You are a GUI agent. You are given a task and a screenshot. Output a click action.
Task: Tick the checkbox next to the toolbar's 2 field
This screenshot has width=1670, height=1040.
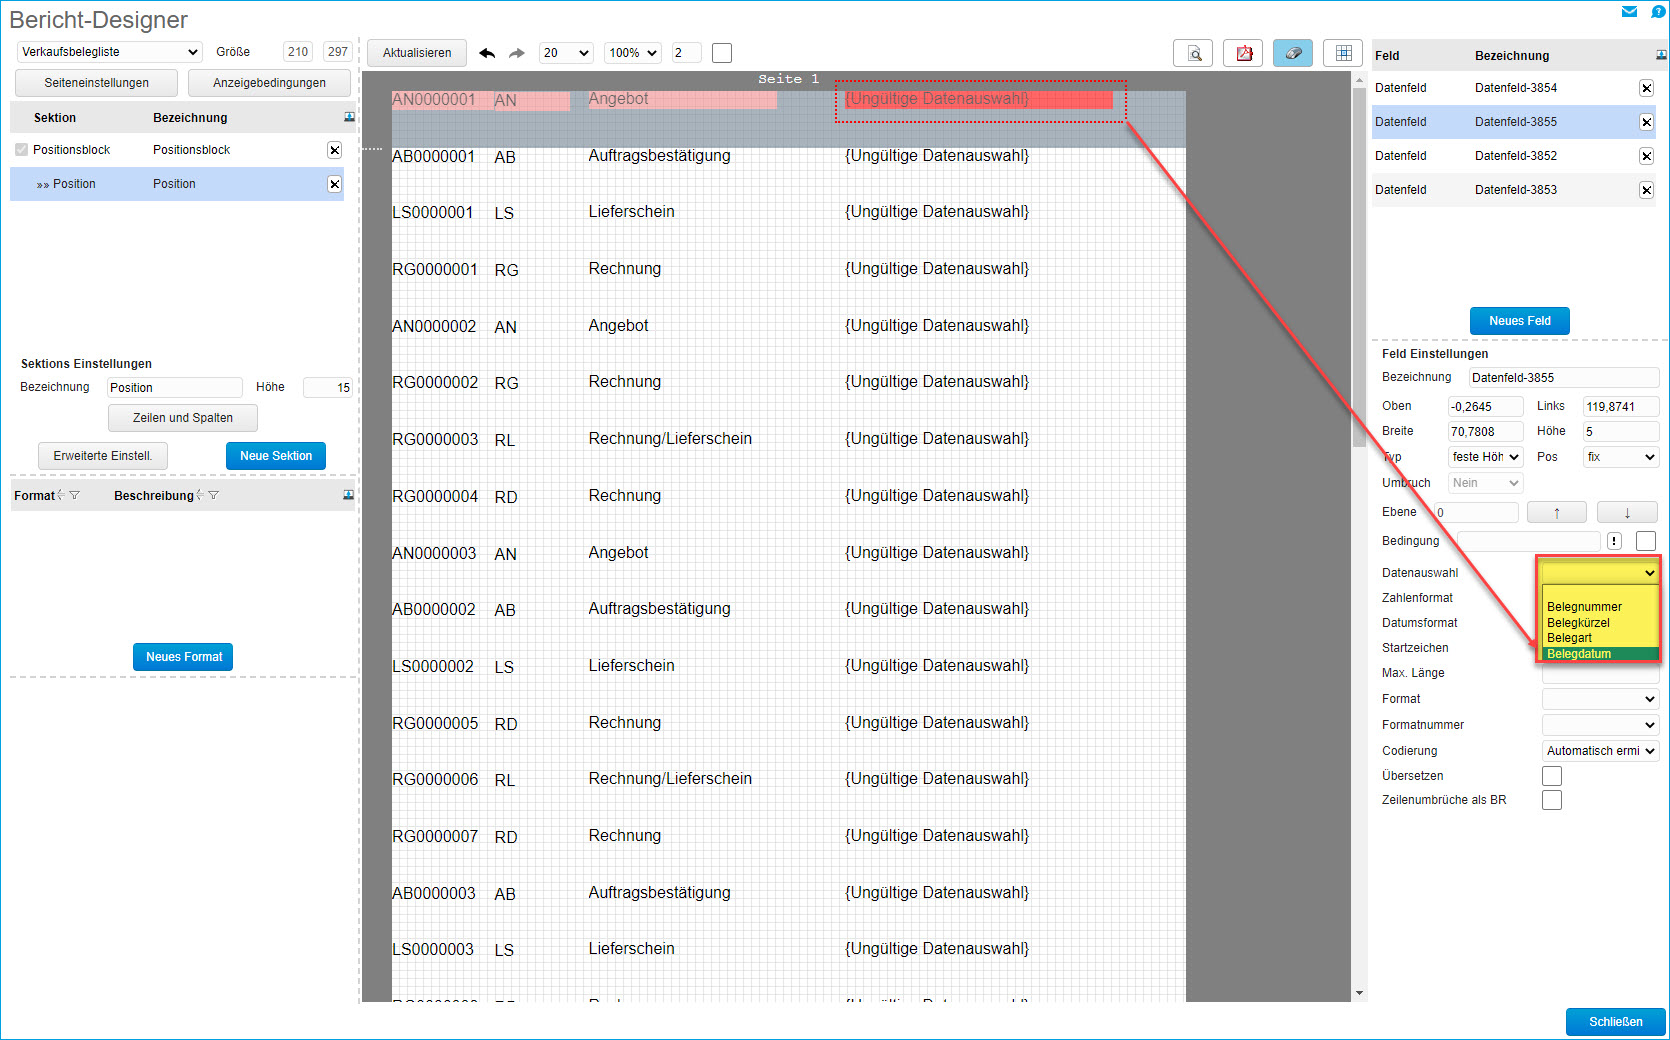tap(722, 53)
